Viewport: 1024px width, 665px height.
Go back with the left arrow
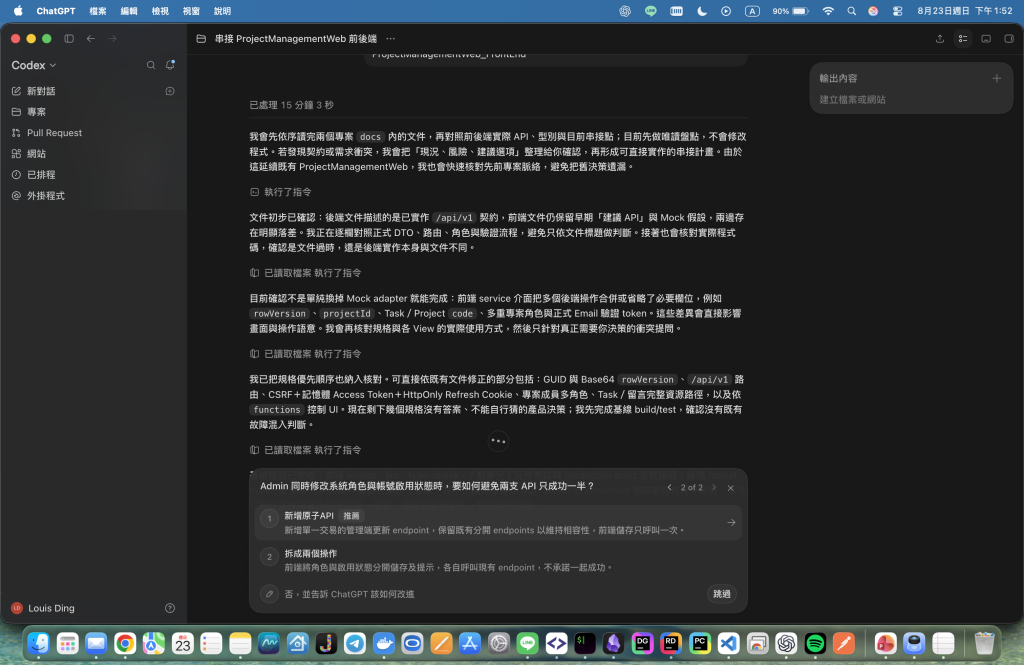(91, 39)
